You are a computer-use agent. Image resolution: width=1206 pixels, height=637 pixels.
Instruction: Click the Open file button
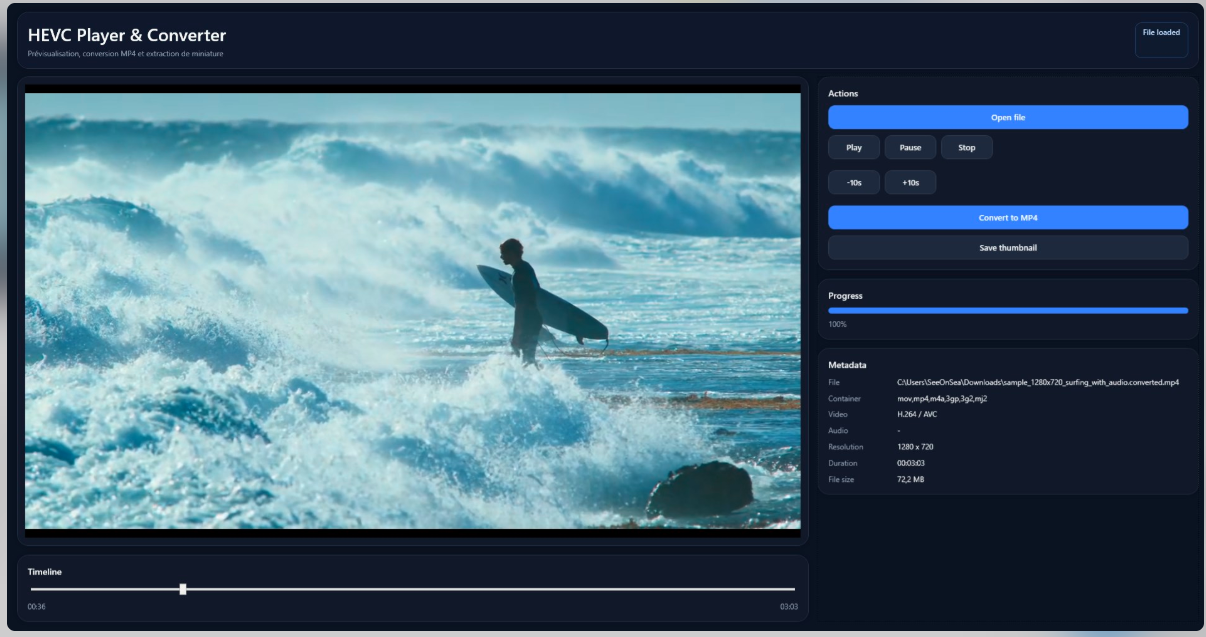point(1007,117)
